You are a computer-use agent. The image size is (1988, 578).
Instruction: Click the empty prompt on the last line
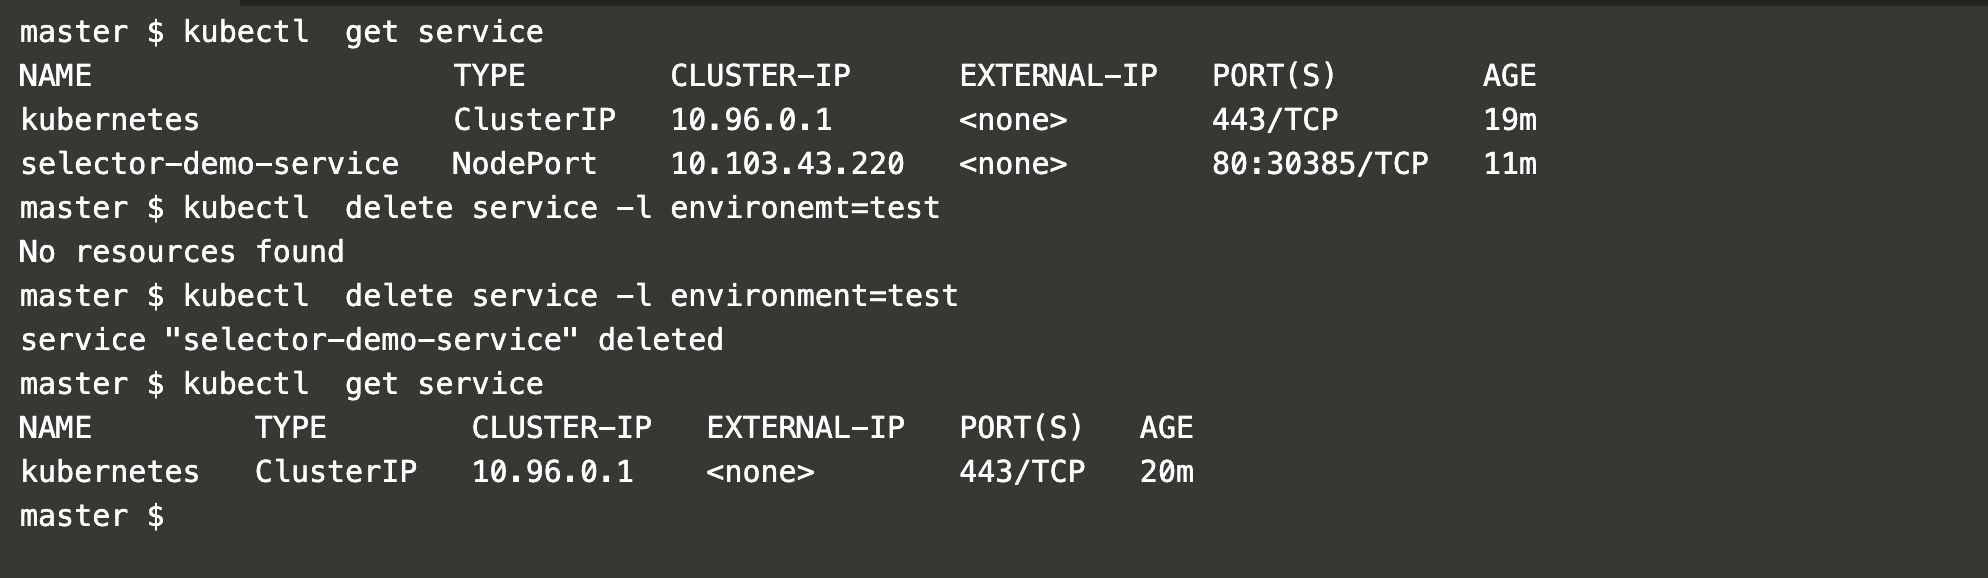(x=92, y=516)
